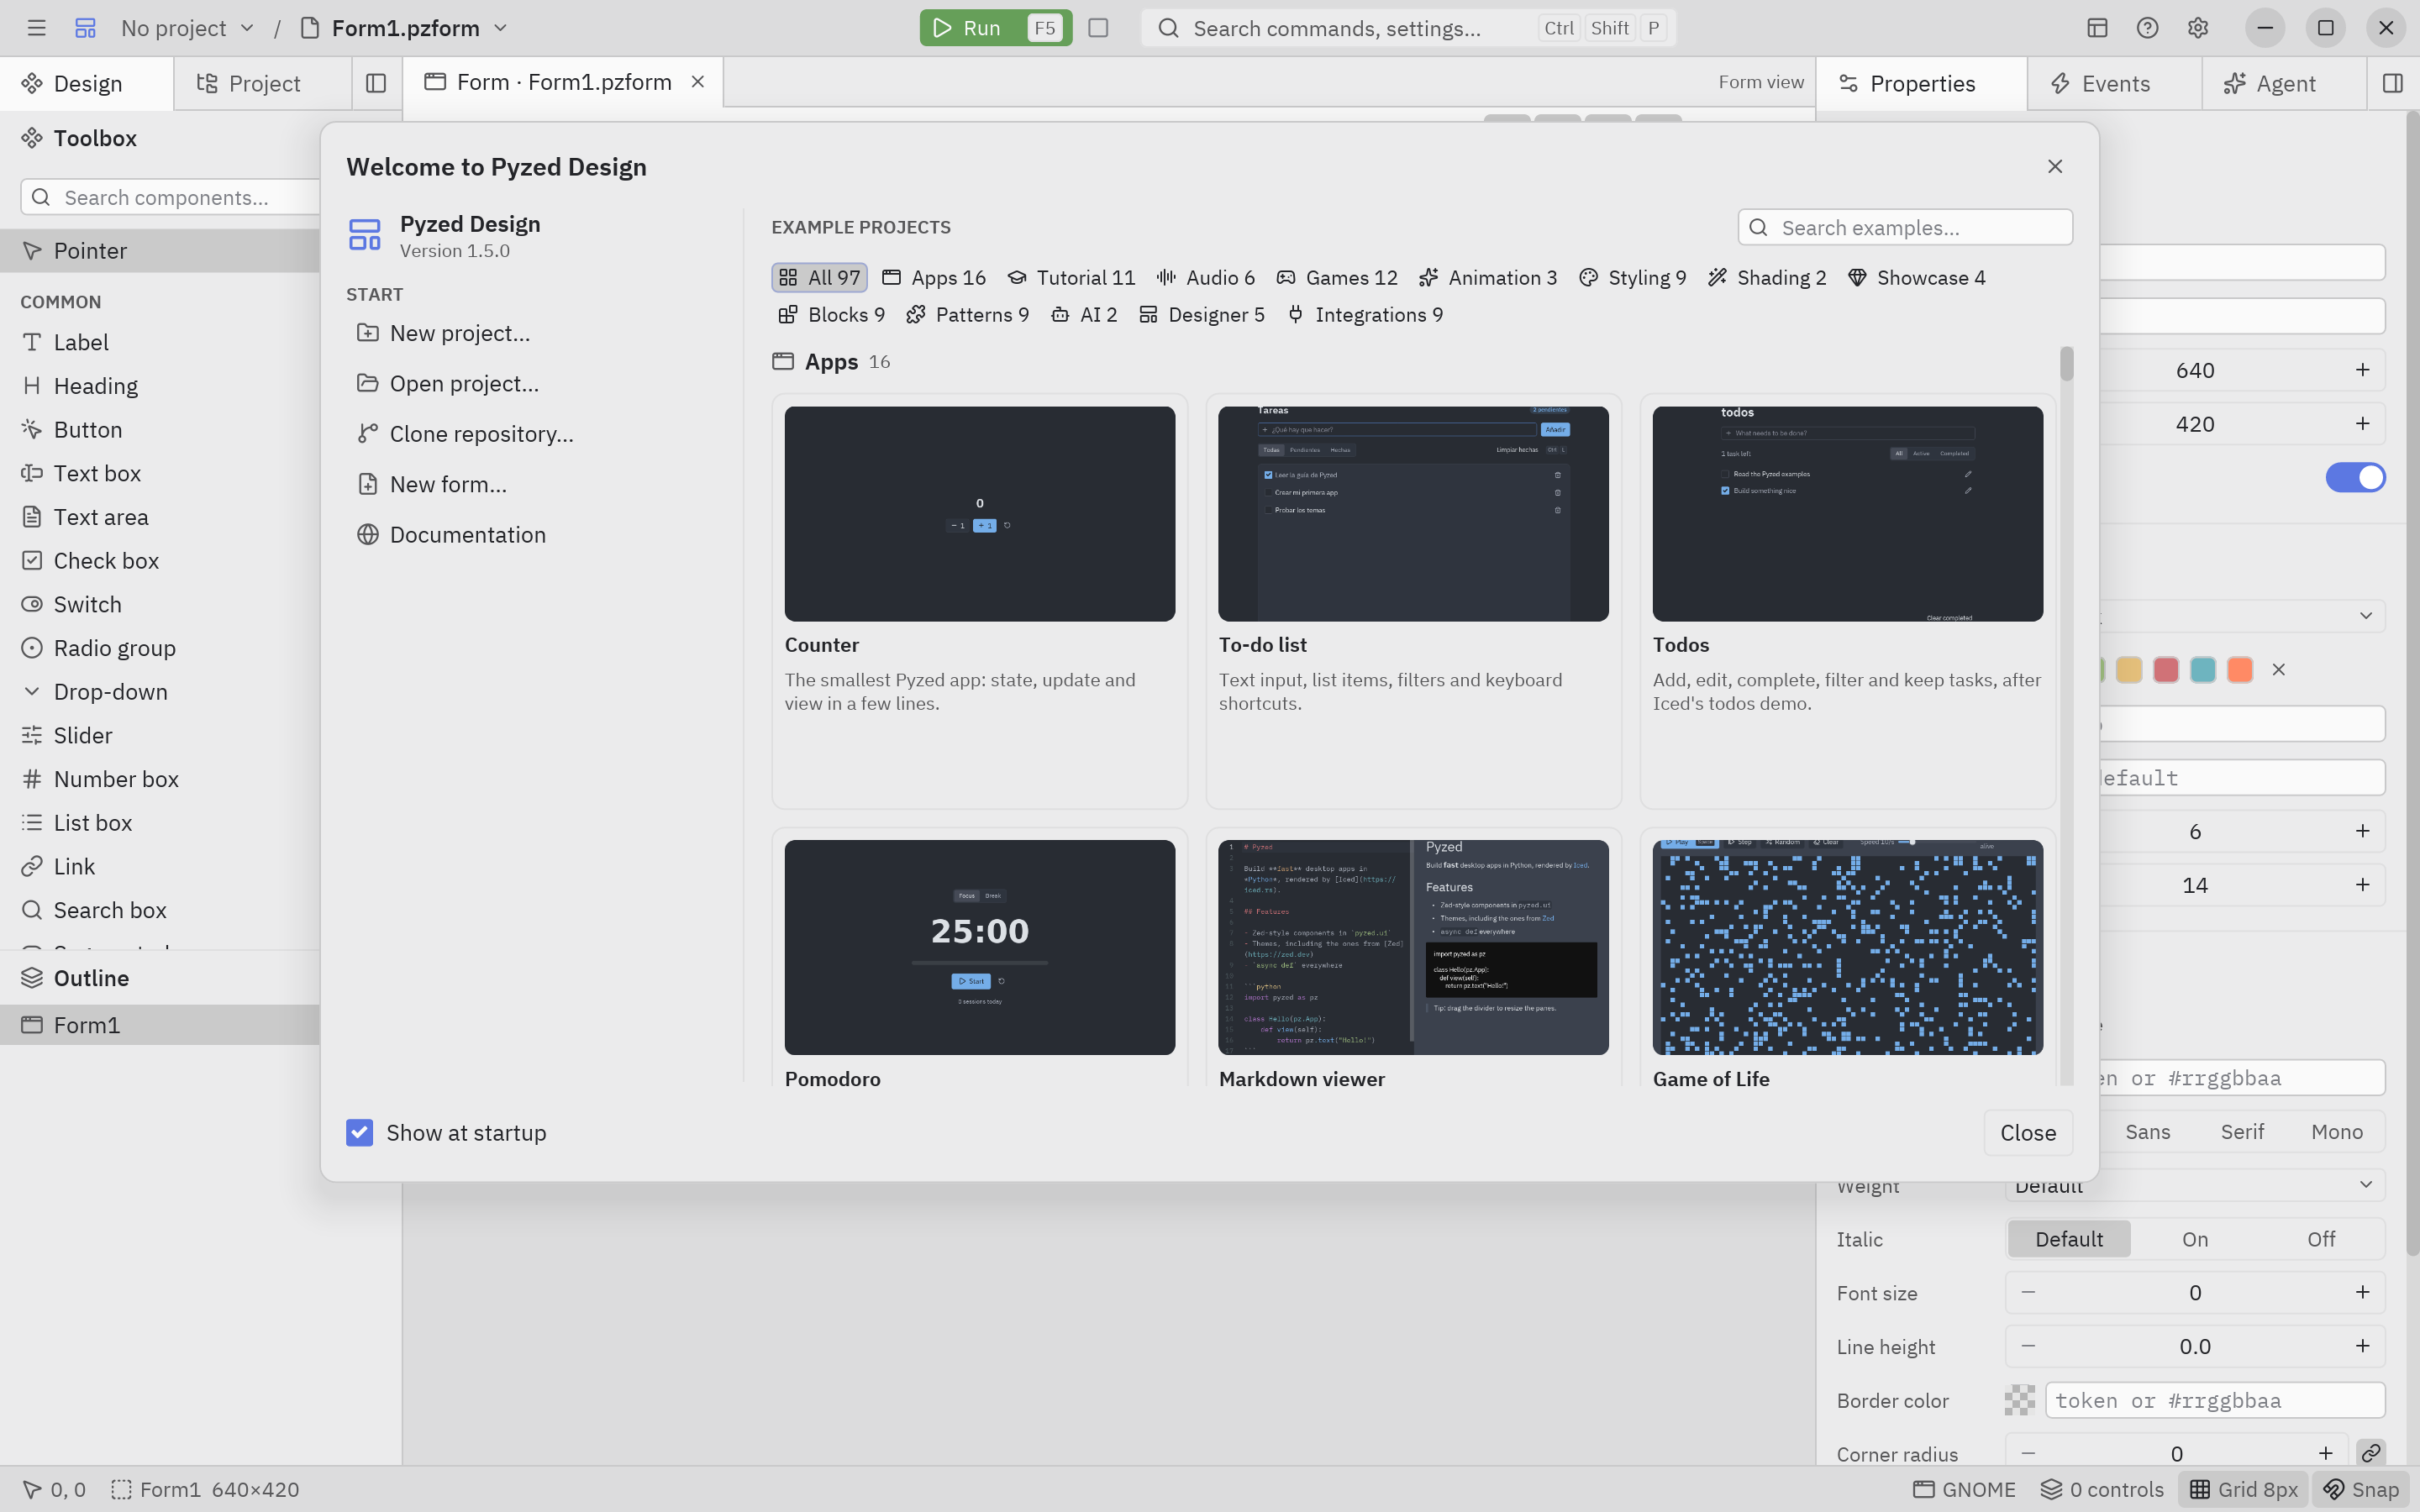Open the GNOME theme selector in status bar
The height and width of the screenshot is (1512, 2420).
click(1964, 1489)
